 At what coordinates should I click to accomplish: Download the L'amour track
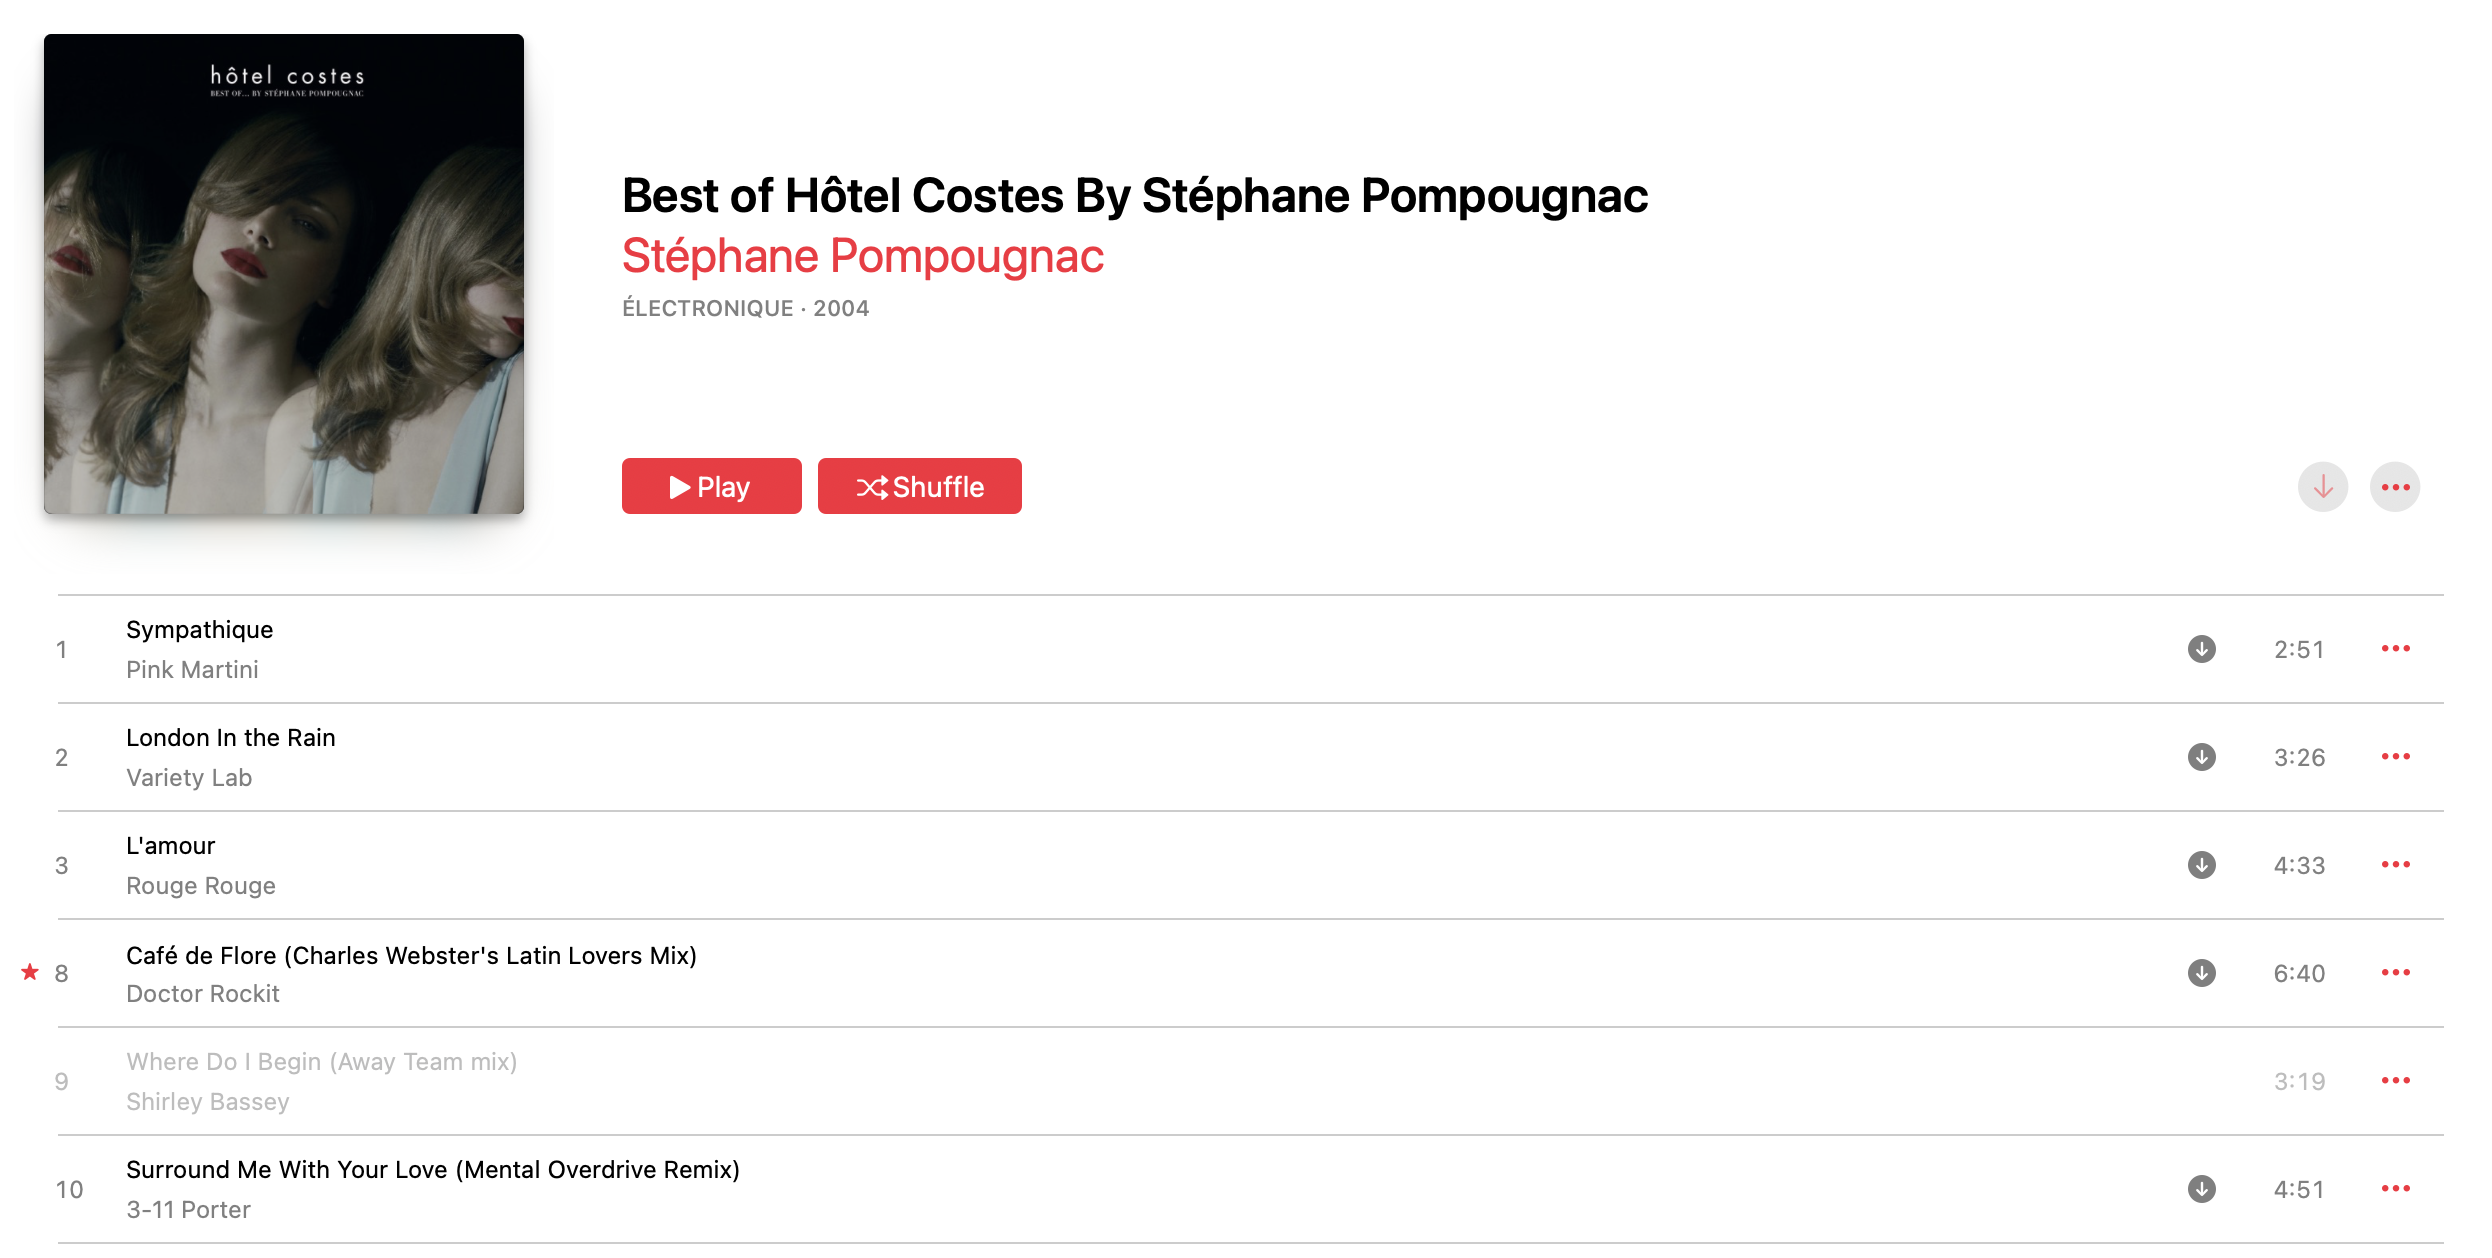2201,865
